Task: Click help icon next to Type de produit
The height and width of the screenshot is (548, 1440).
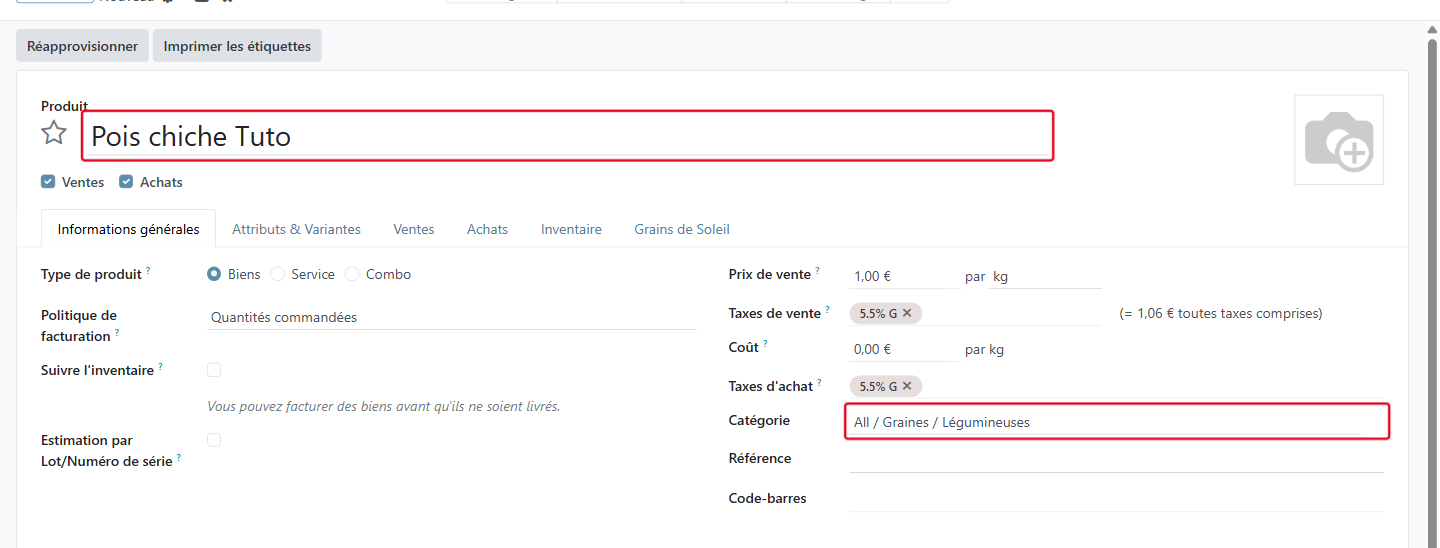Action: click(x=148, y=271)
